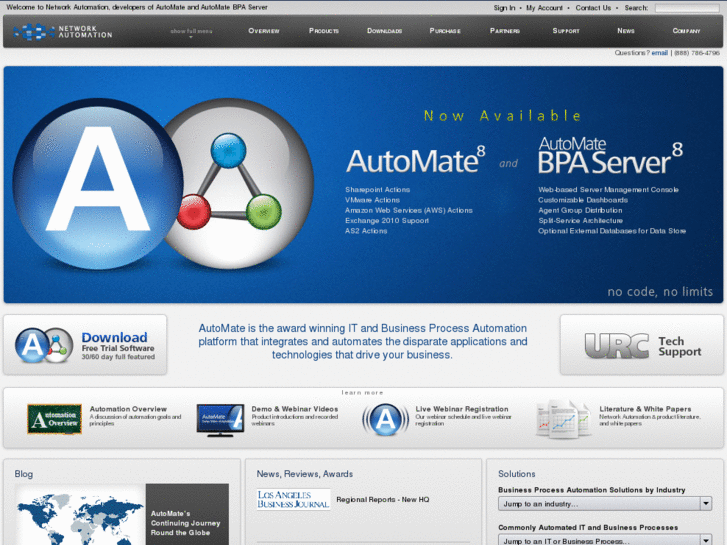
Task: Open the Demo & Webinar Videos link text
Action: [294, 409]
